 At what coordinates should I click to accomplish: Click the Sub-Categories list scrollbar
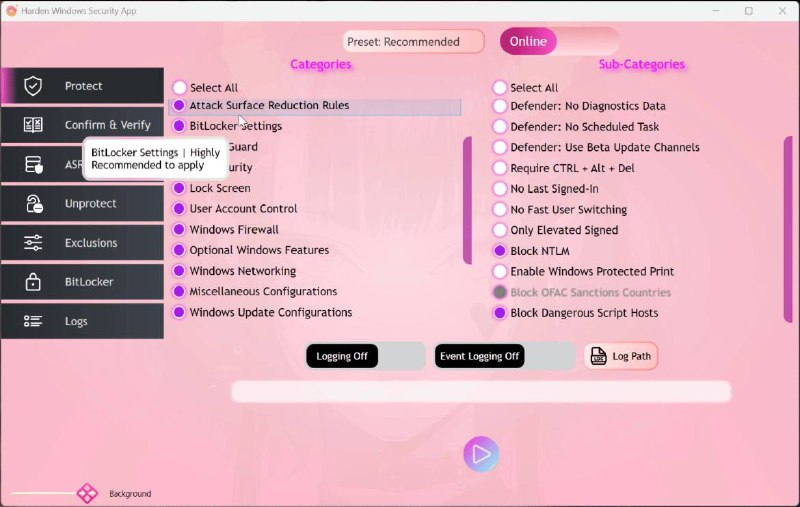788,229
